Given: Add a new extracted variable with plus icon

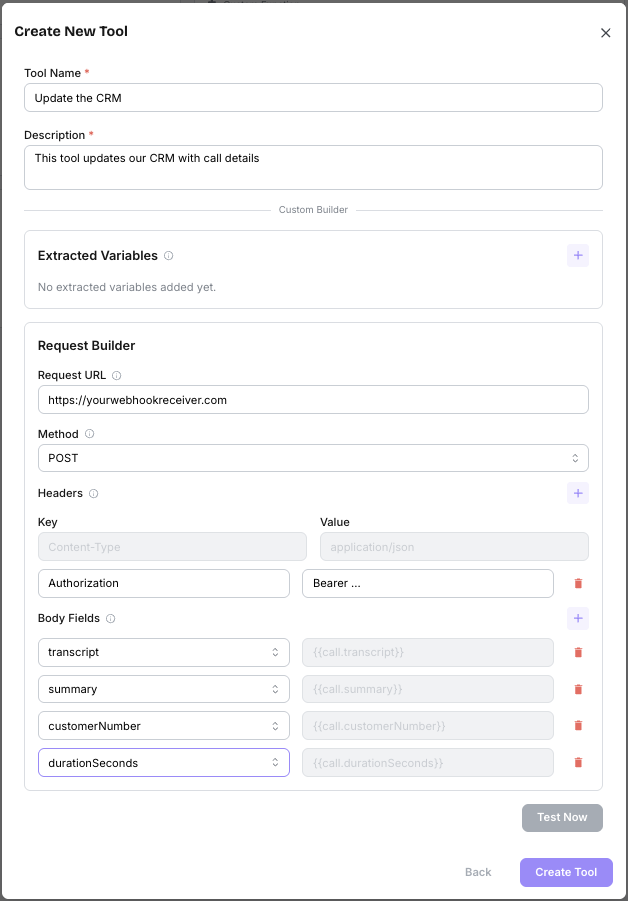Looking at the screenshot, I should 577,256.
